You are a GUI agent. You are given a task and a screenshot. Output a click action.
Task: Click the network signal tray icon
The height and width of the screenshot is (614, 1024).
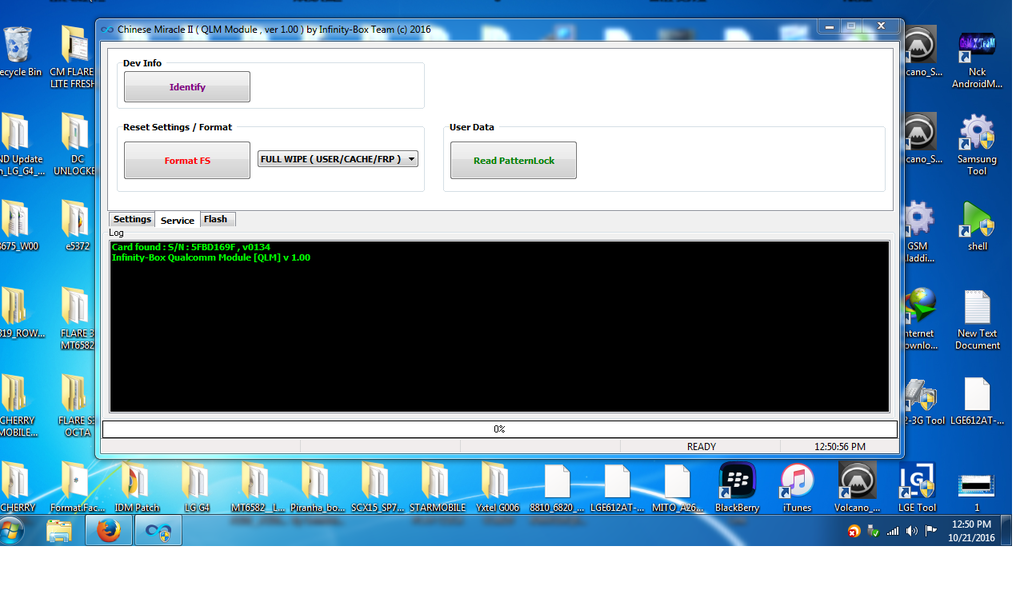coord(892,531)
